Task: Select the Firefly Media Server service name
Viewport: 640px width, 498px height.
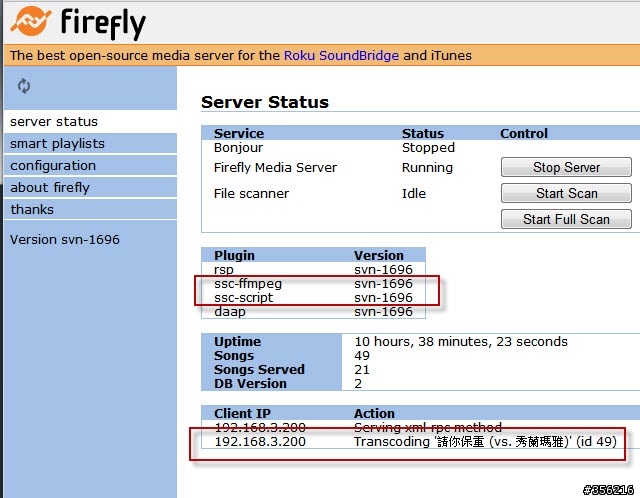Action: [x=275, y=168]
